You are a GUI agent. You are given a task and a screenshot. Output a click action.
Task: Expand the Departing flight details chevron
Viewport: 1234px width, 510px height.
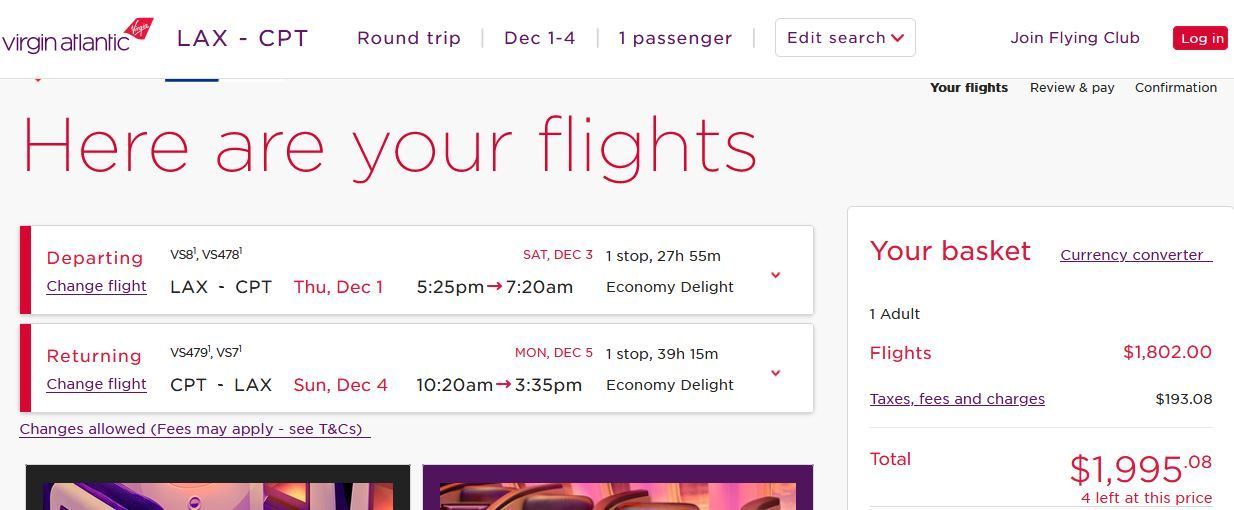775,275
